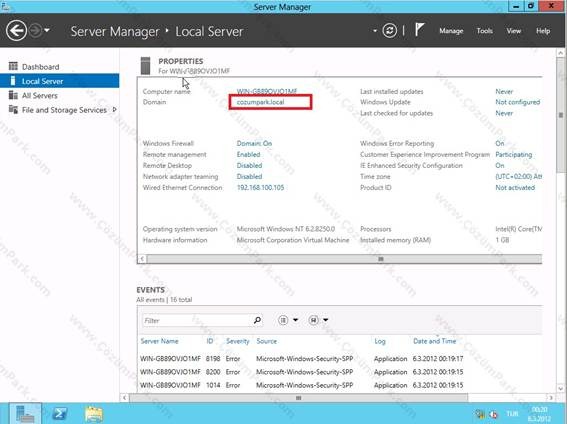
Task: Click the refresh icon in header
Action: point(389,31)
